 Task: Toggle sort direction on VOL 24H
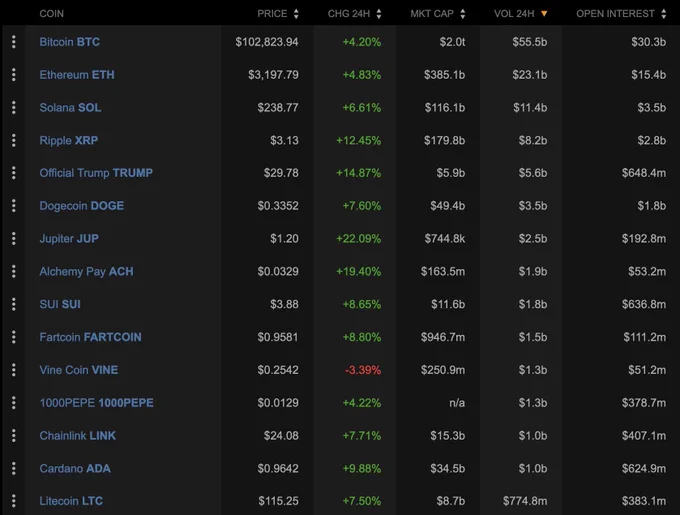click(x=520, y=14)
